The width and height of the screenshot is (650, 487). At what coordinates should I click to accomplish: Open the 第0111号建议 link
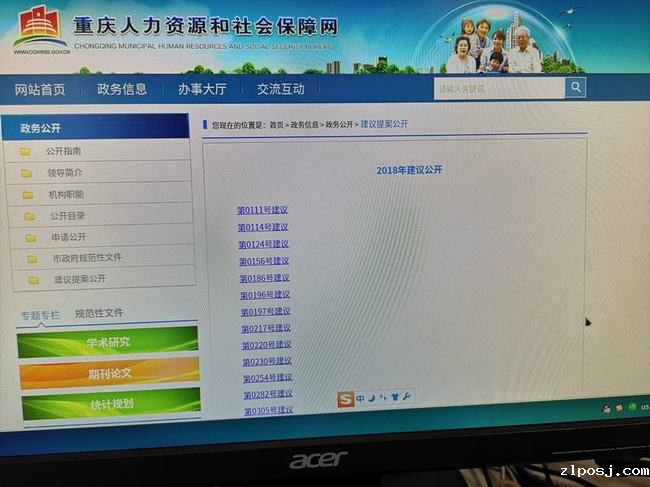[x=262, y=210]
